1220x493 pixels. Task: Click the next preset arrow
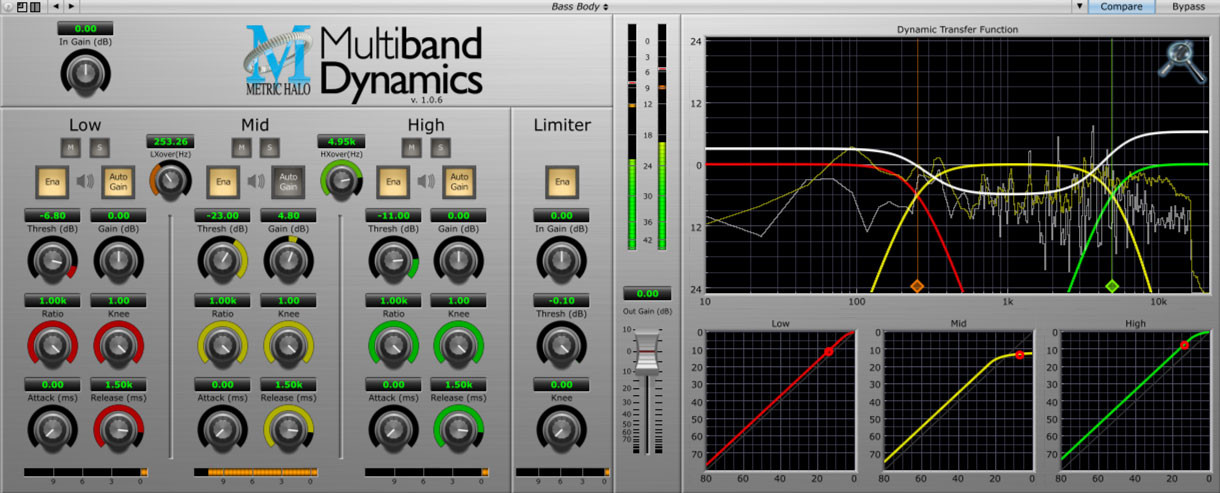69,7
